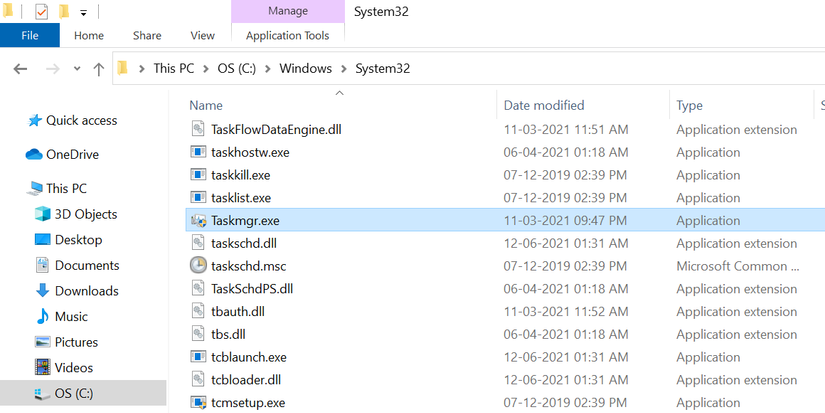Click the 3D Objects cube icon
The image size is (825, 413).
click(42, 214)
